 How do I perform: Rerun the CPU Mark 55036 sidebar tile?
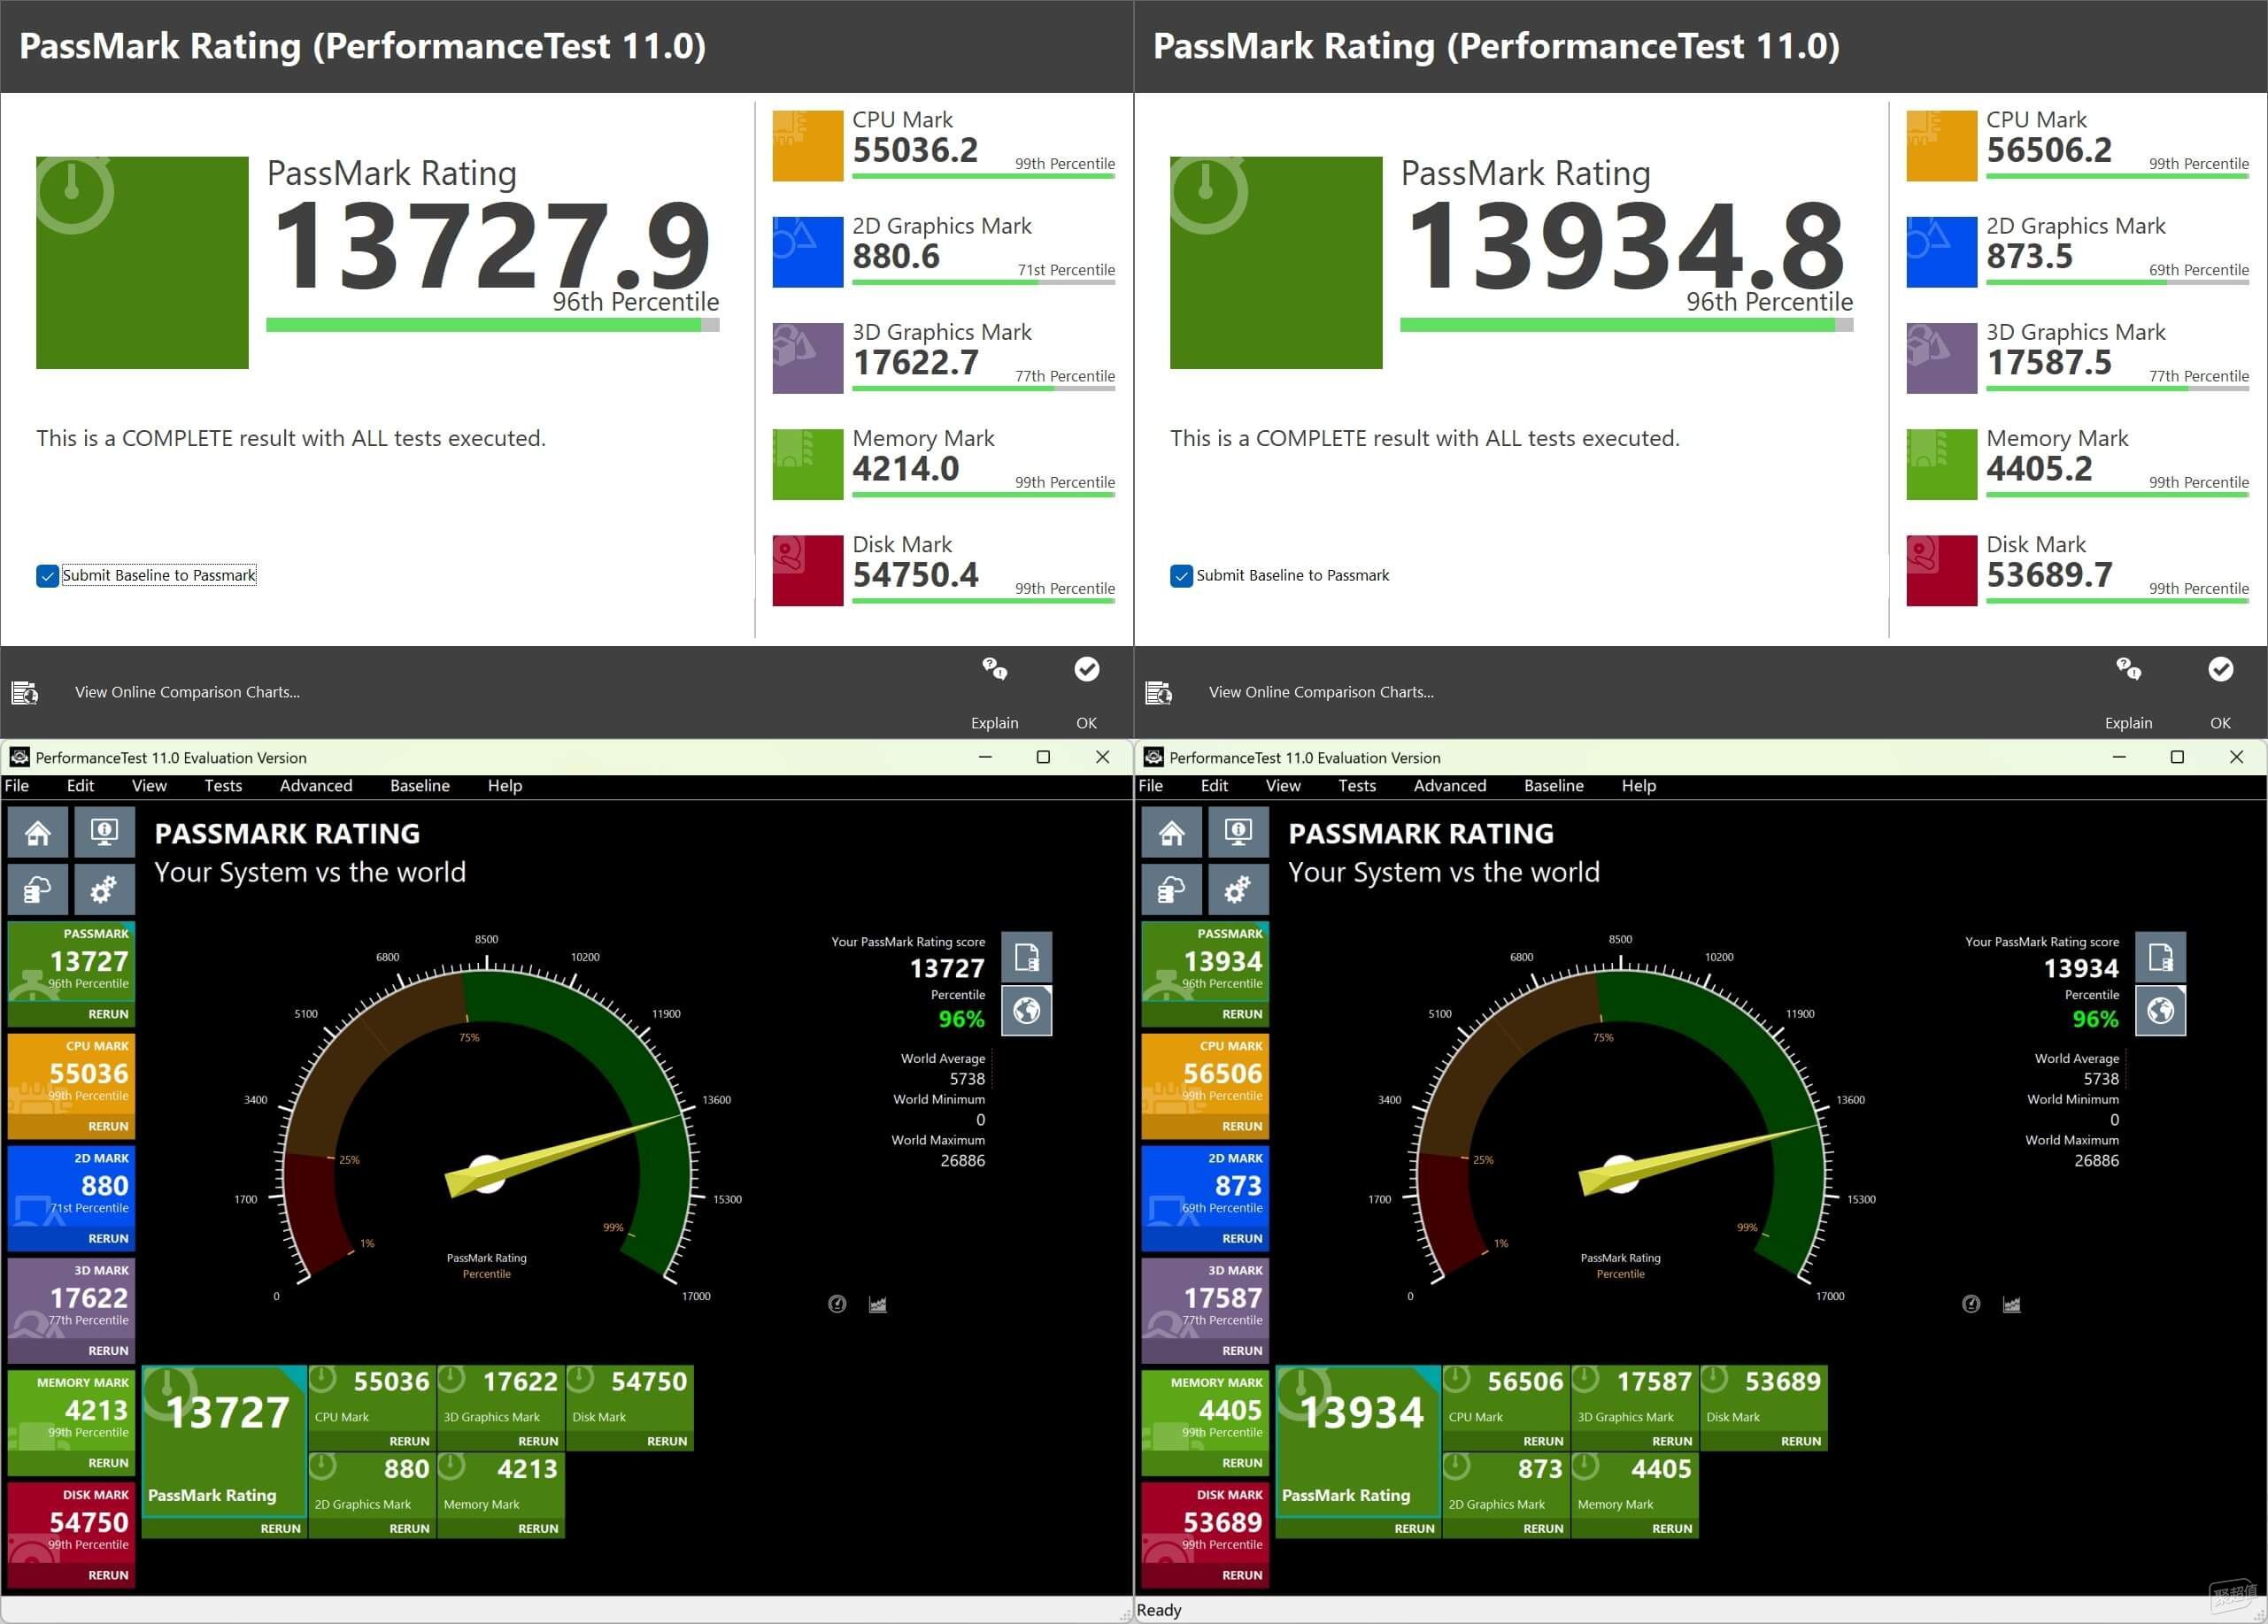coord(108,1126)
